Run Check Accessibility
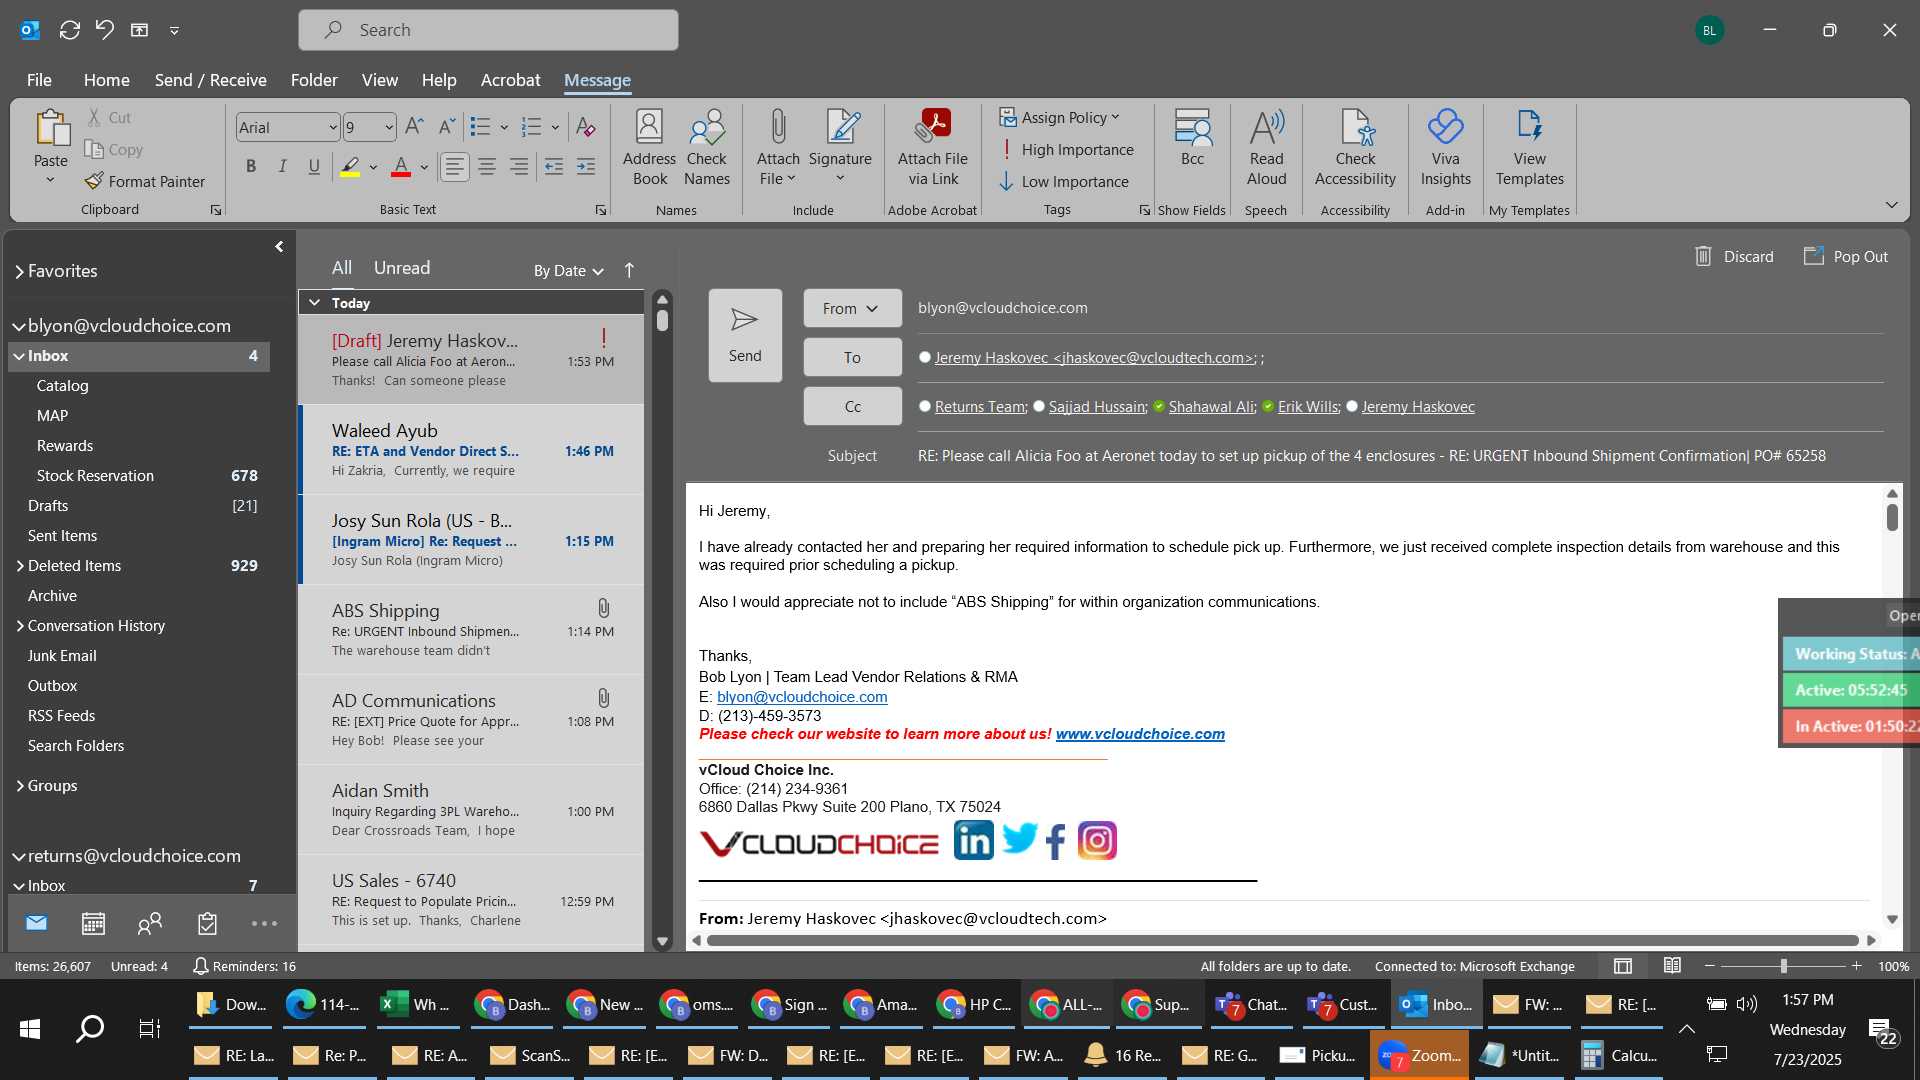 (1355, 148)
